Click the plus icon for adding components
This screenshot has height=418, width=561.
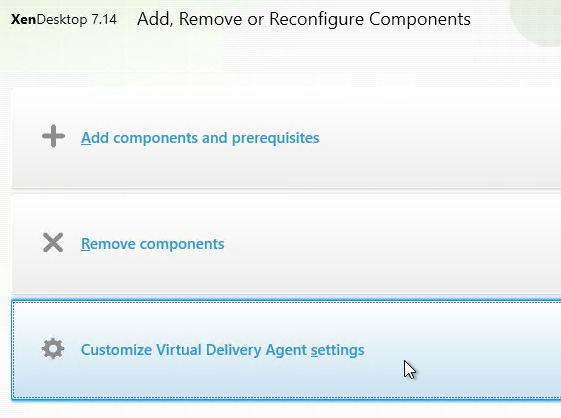tap(53, 136)
